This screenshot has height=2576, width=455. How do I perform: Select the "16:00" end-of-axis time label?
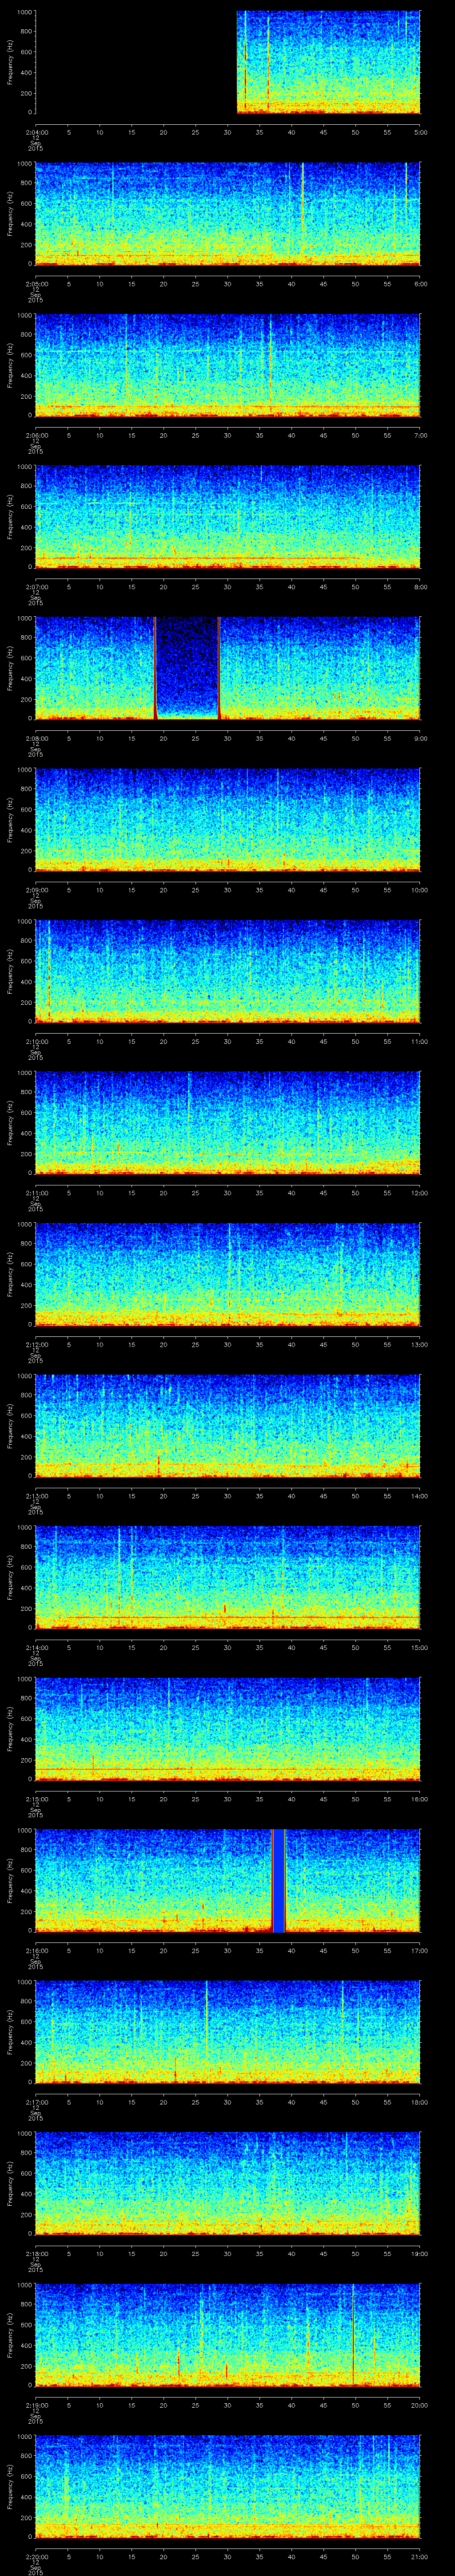419,1799
